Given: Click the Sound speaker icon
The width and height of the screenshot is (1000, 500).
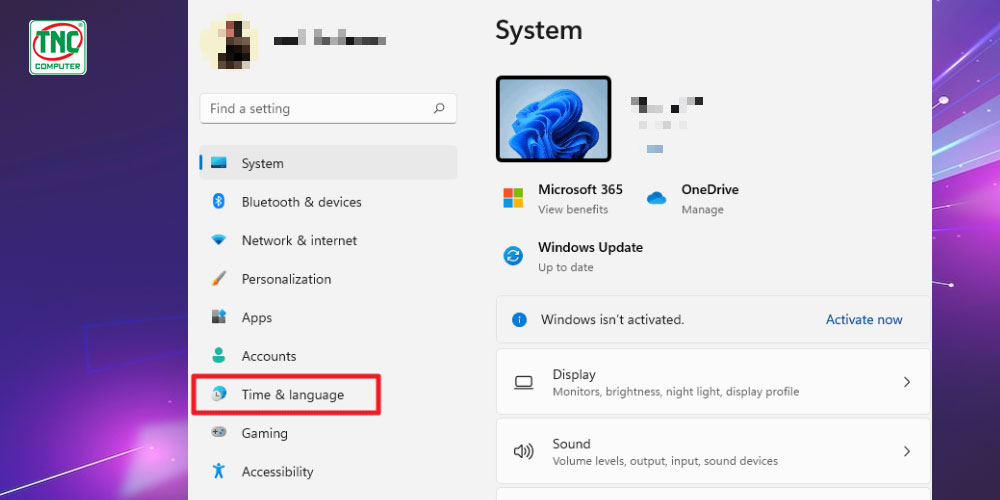Looking at the screenshot, I should pyautogui.click(x=524, y=452).
